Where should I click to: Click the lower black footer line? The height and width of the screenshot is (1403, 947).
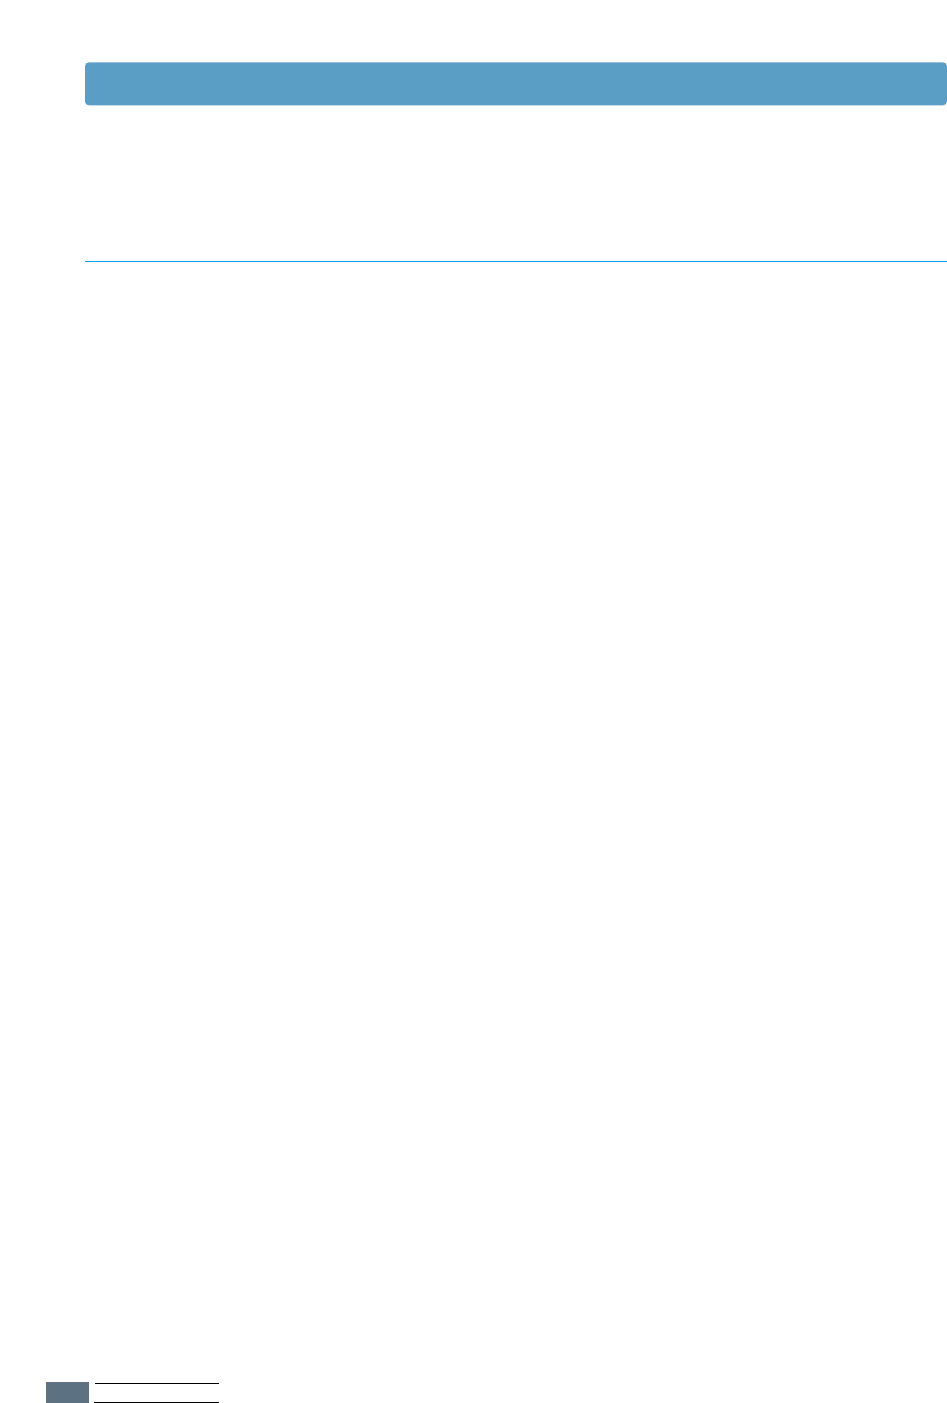coord(156,1401)
